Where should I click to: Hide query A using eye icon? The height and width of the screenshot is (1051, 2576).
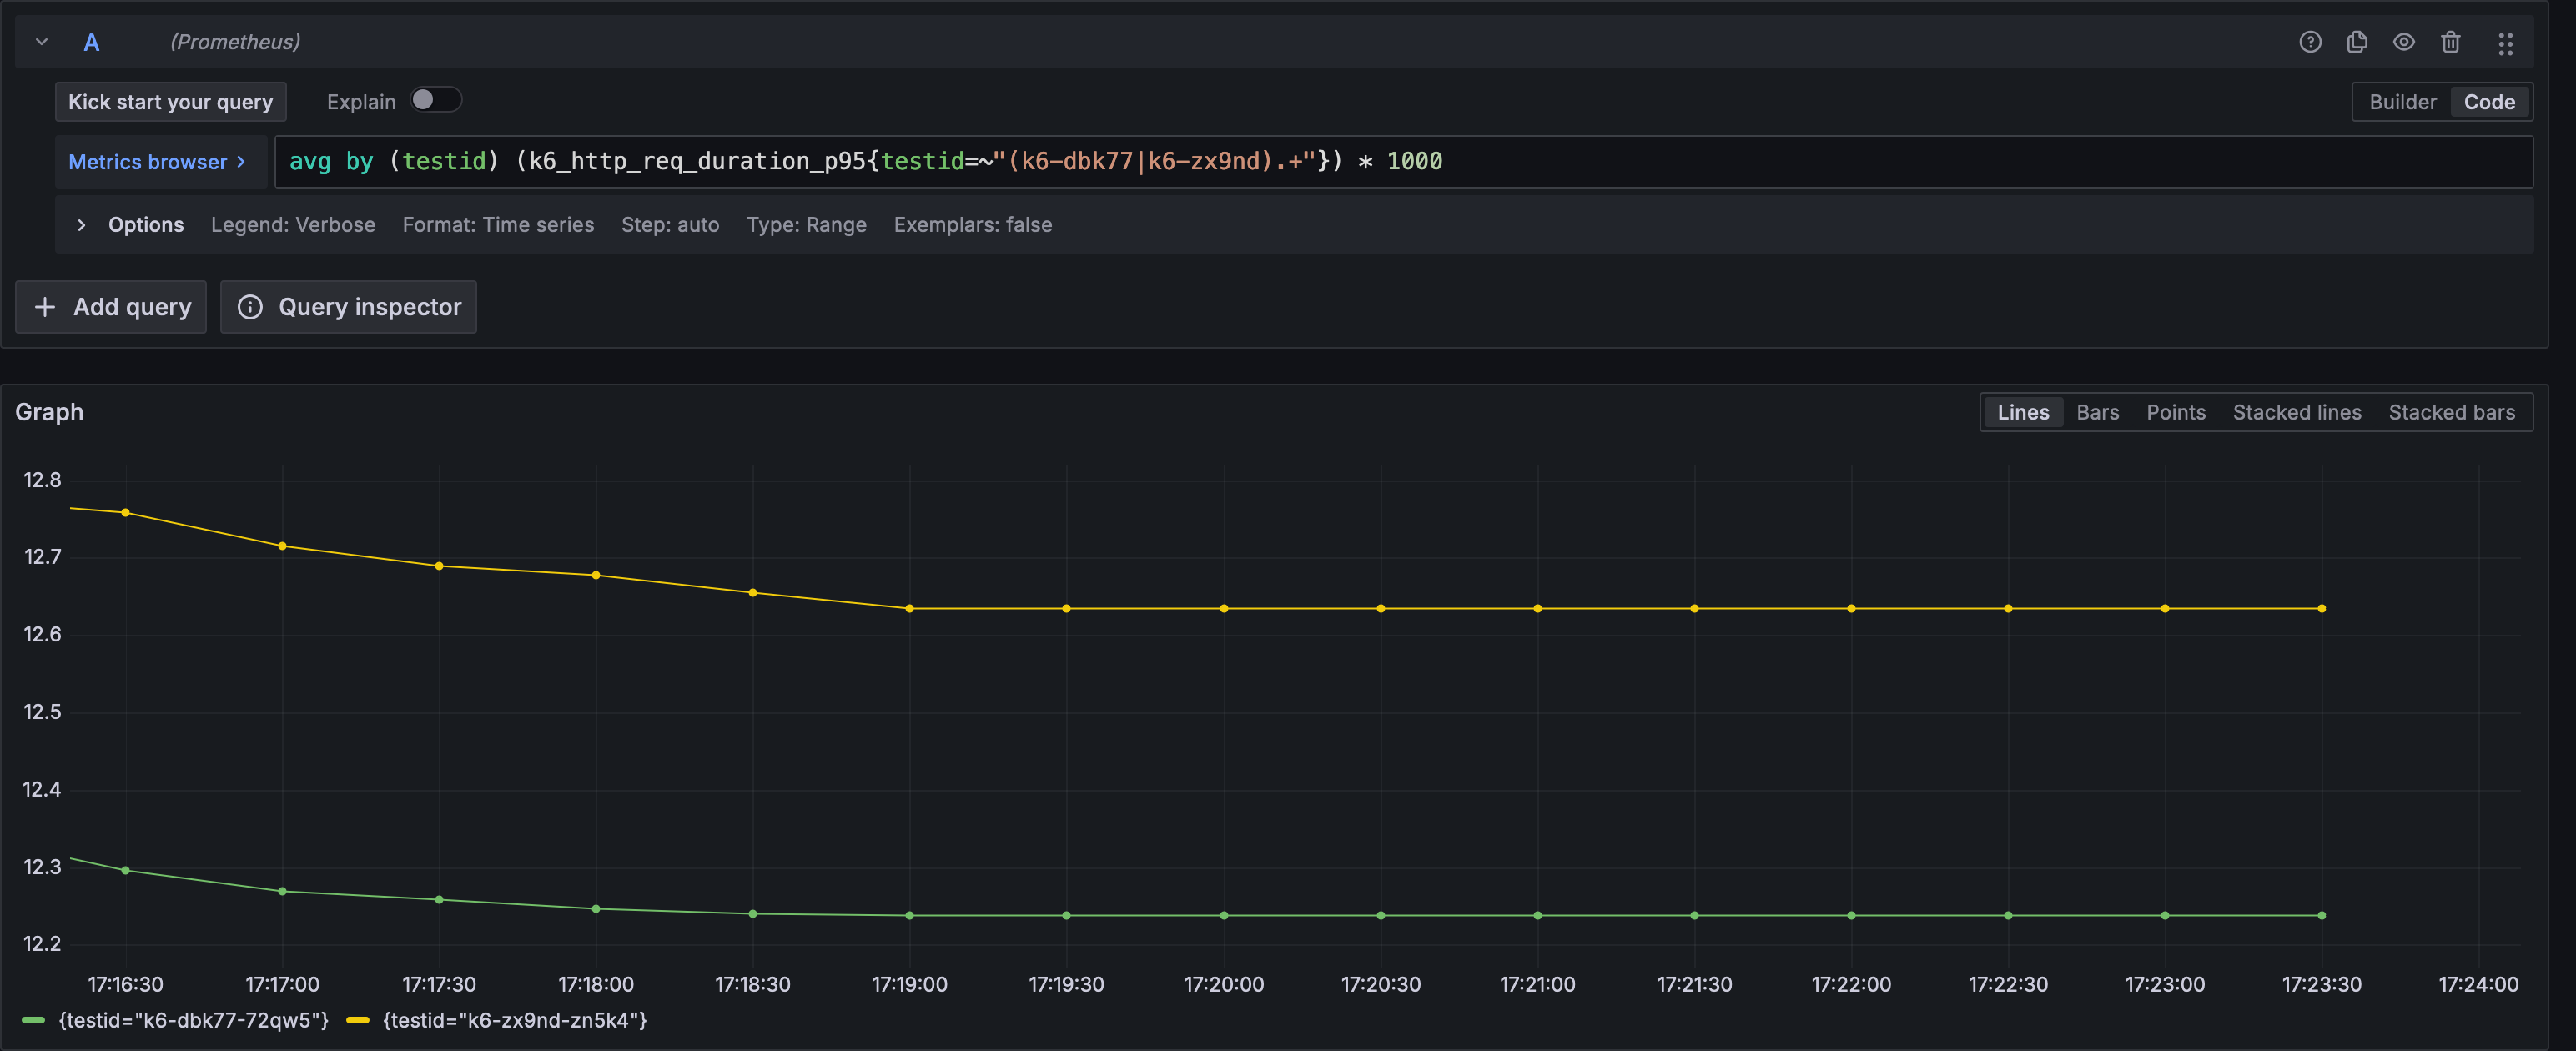tap(2404, 42)
